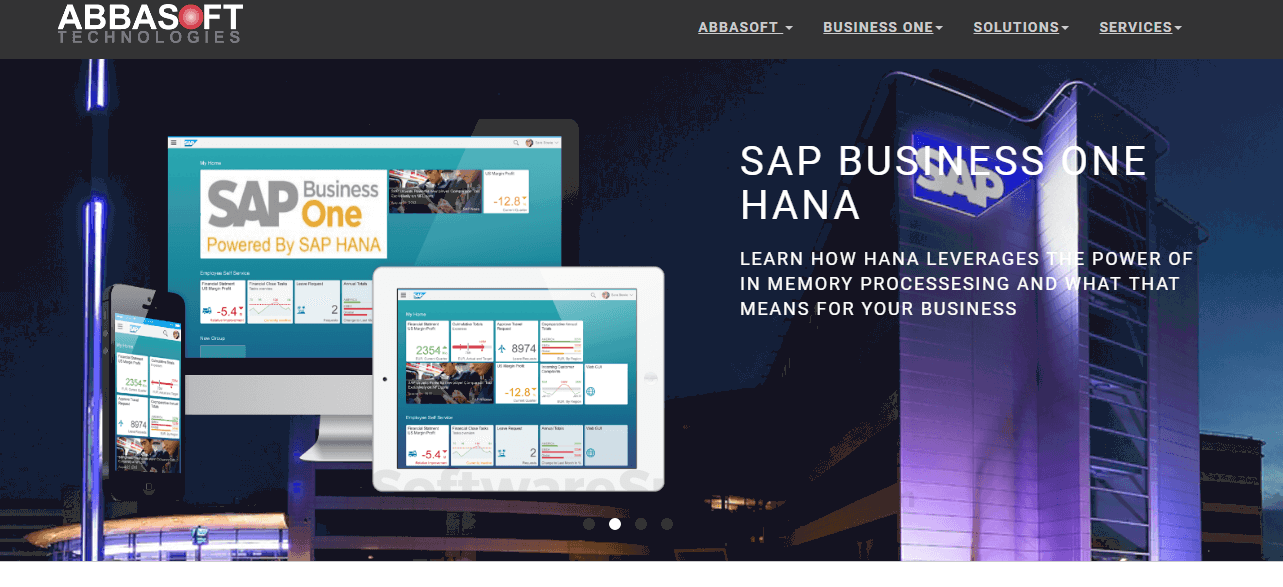Click the smartphone dashboard image
This screenshot has width=1283, height=587.
coord(146,391)
